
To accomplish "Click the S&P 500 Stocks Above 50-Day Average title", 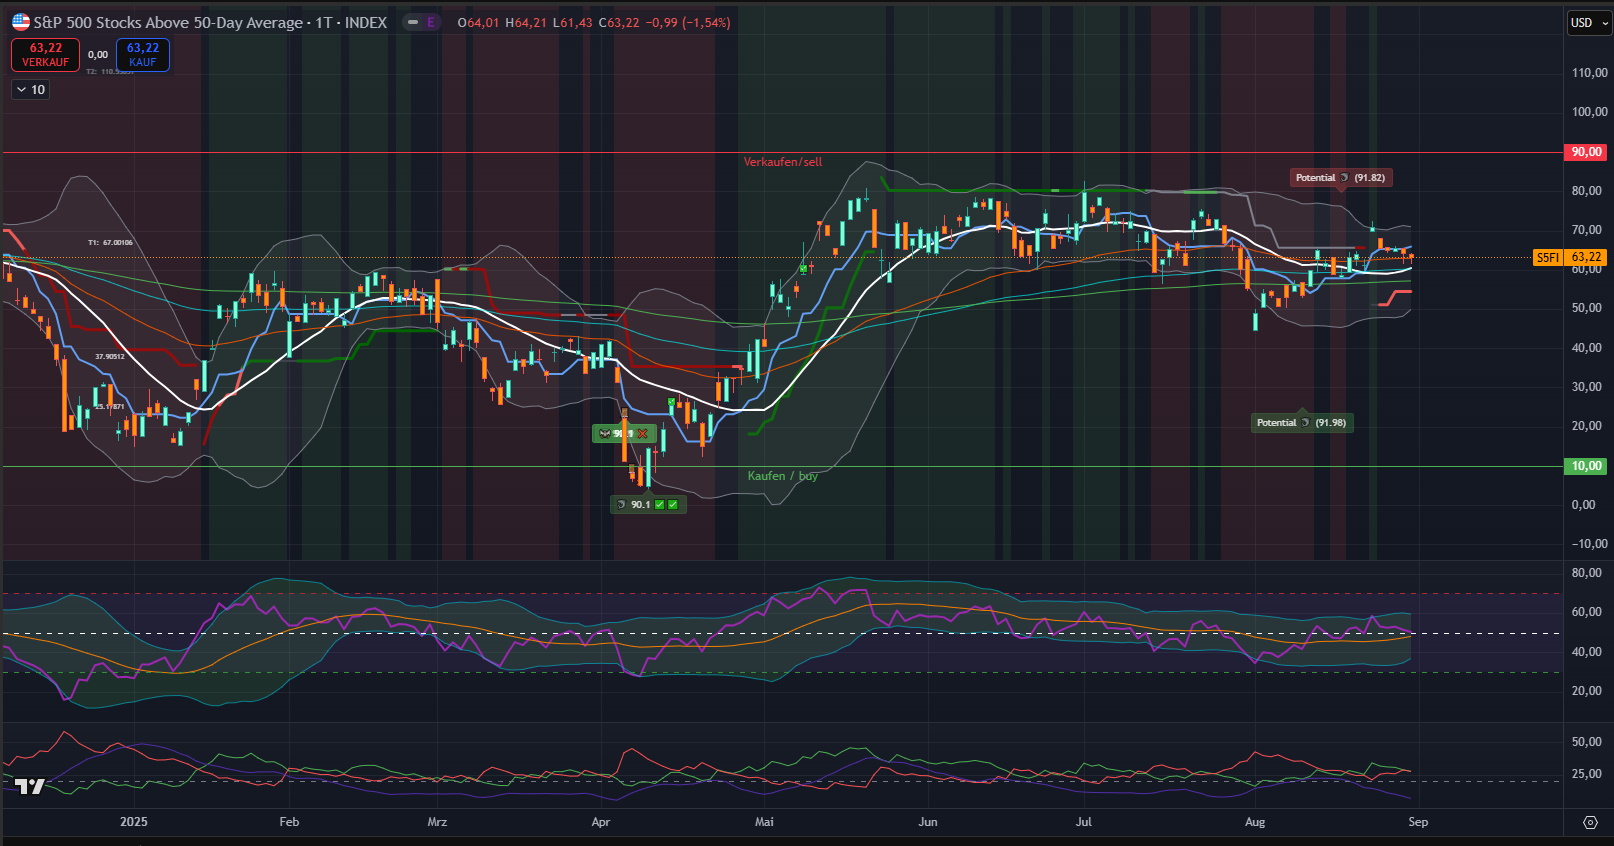I will [x=168, y=22].
